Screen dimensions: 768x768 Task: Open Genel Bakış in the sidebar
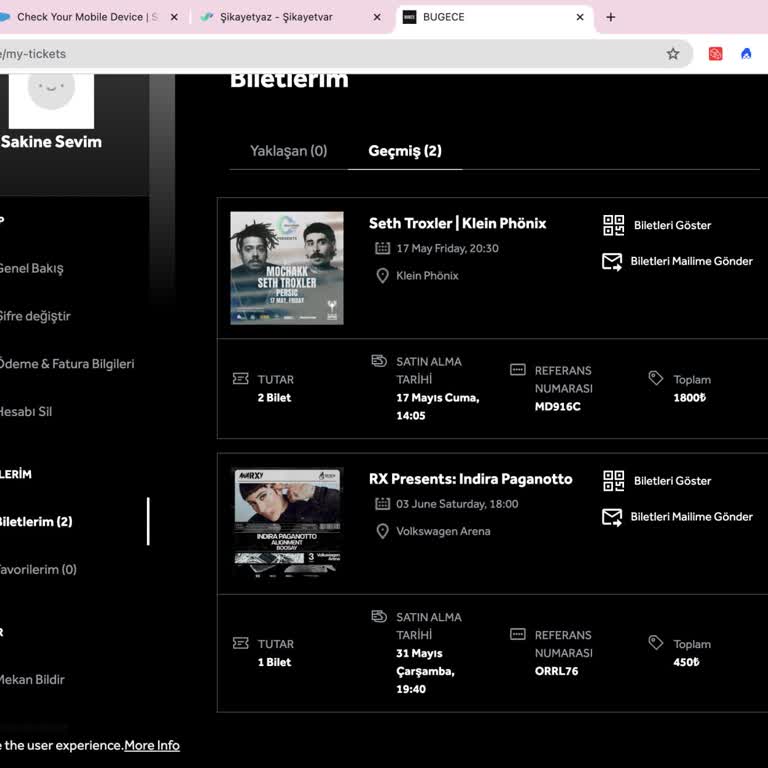[x=31, y=268]
